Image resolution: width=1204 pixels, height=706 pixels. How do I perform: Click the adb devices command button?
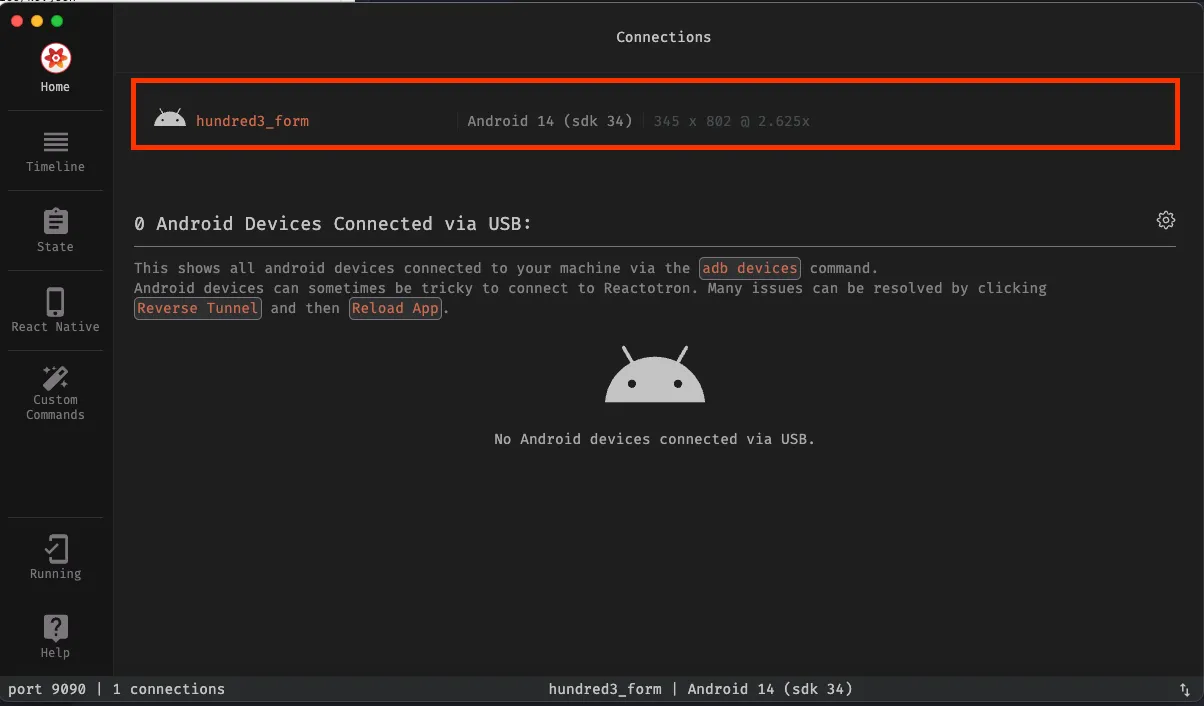[x=750, y=268]
